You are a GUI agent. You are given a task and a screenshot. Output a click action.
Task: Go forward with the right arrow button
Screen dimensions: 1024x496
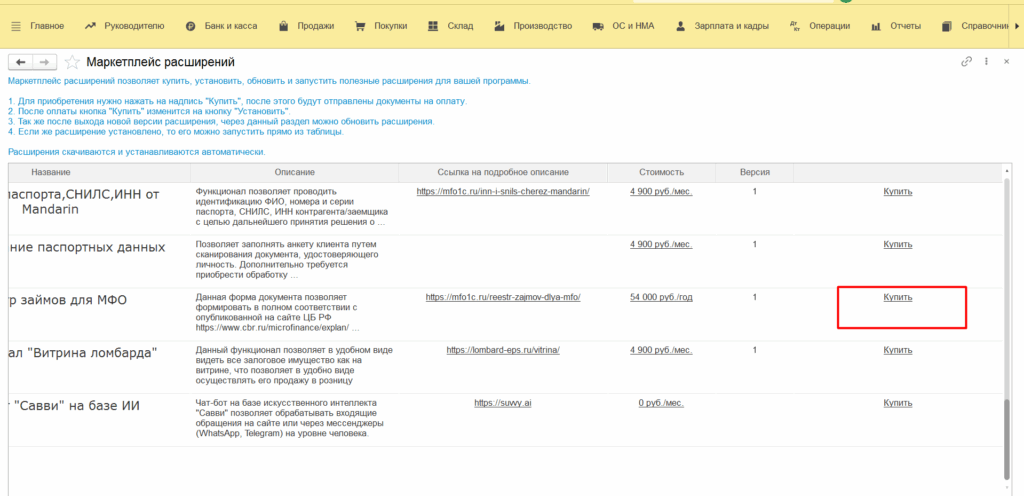pos(44,62)
